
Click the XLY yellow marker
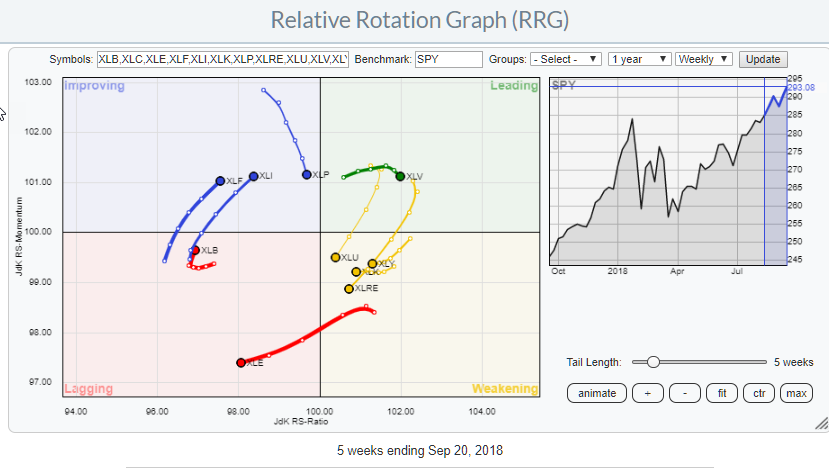(372, 263)
